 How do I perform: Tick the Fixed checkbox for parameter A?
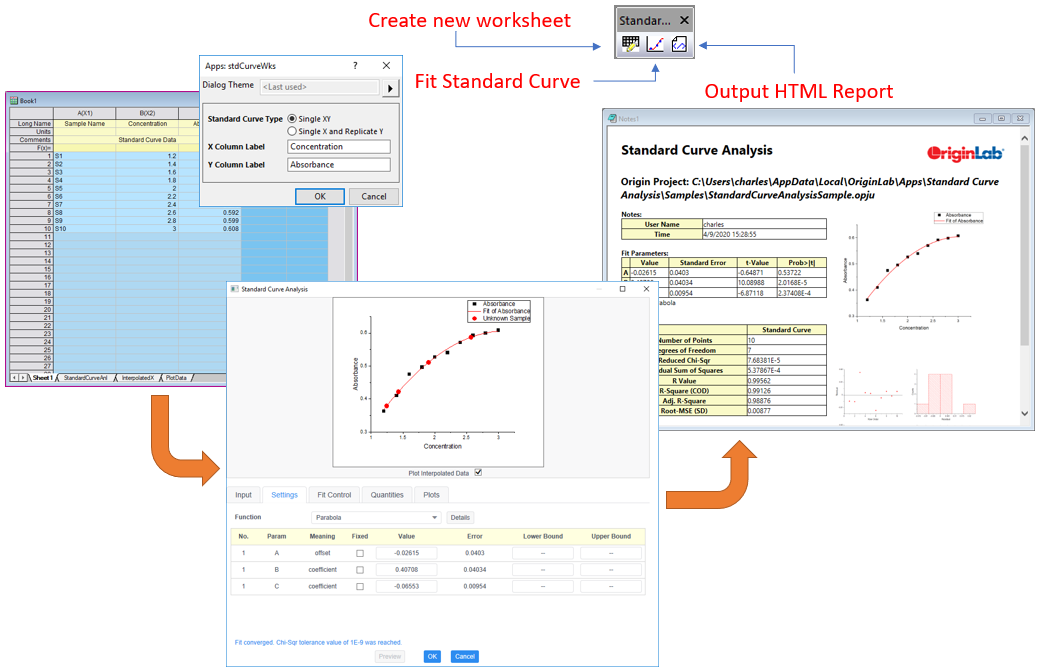click(x=360, y=553)
